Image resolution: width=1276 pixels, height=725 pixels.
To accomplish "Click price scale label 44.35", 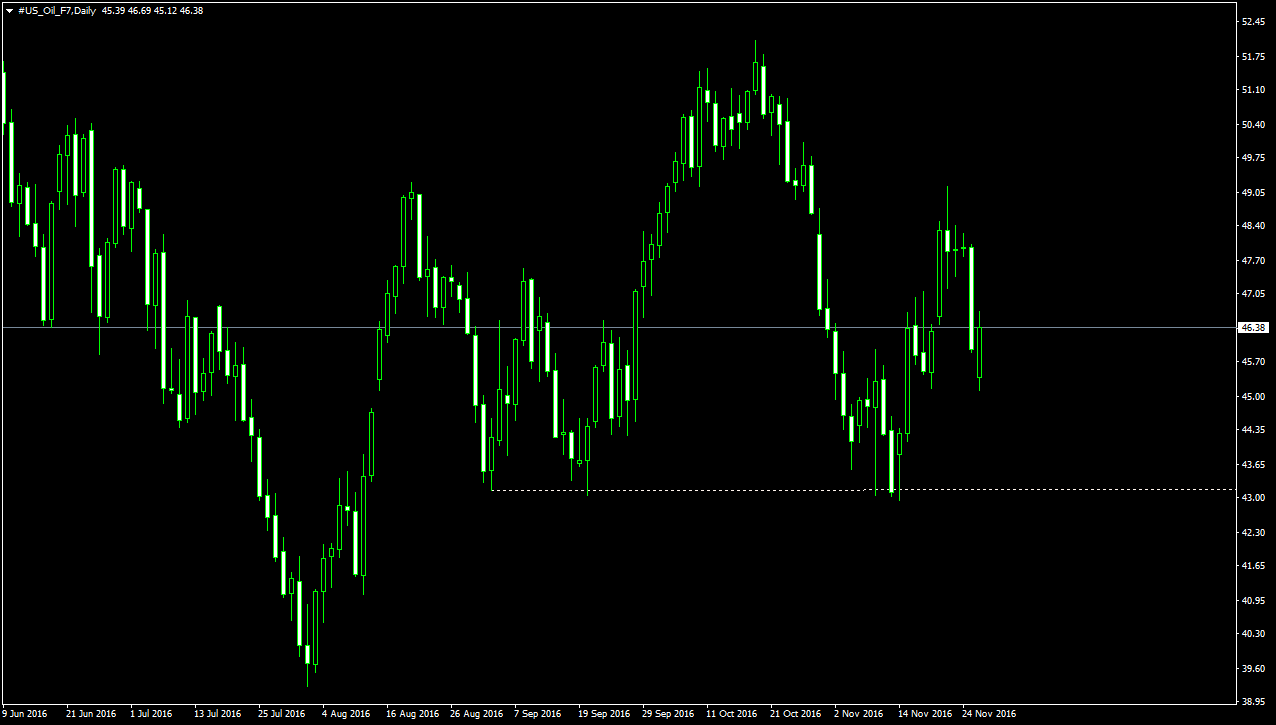I will click(1253, 430).
